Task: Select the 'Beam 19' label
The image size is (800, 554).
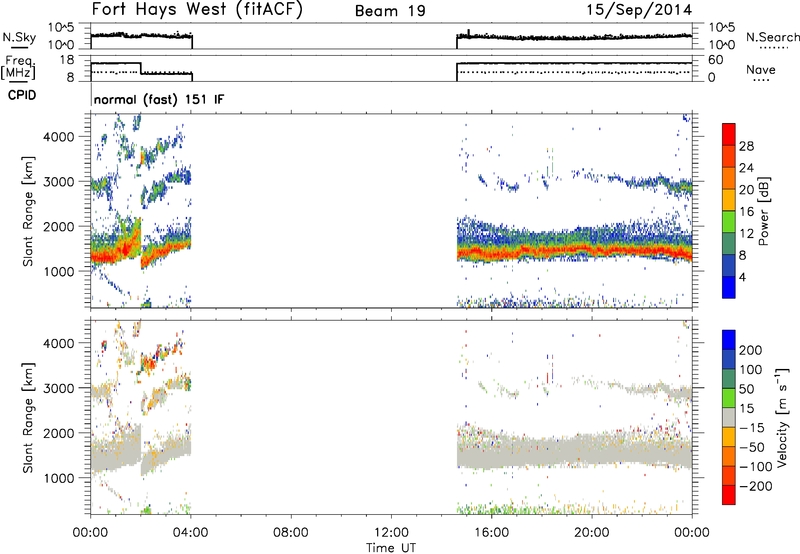Action: [390, 11]
